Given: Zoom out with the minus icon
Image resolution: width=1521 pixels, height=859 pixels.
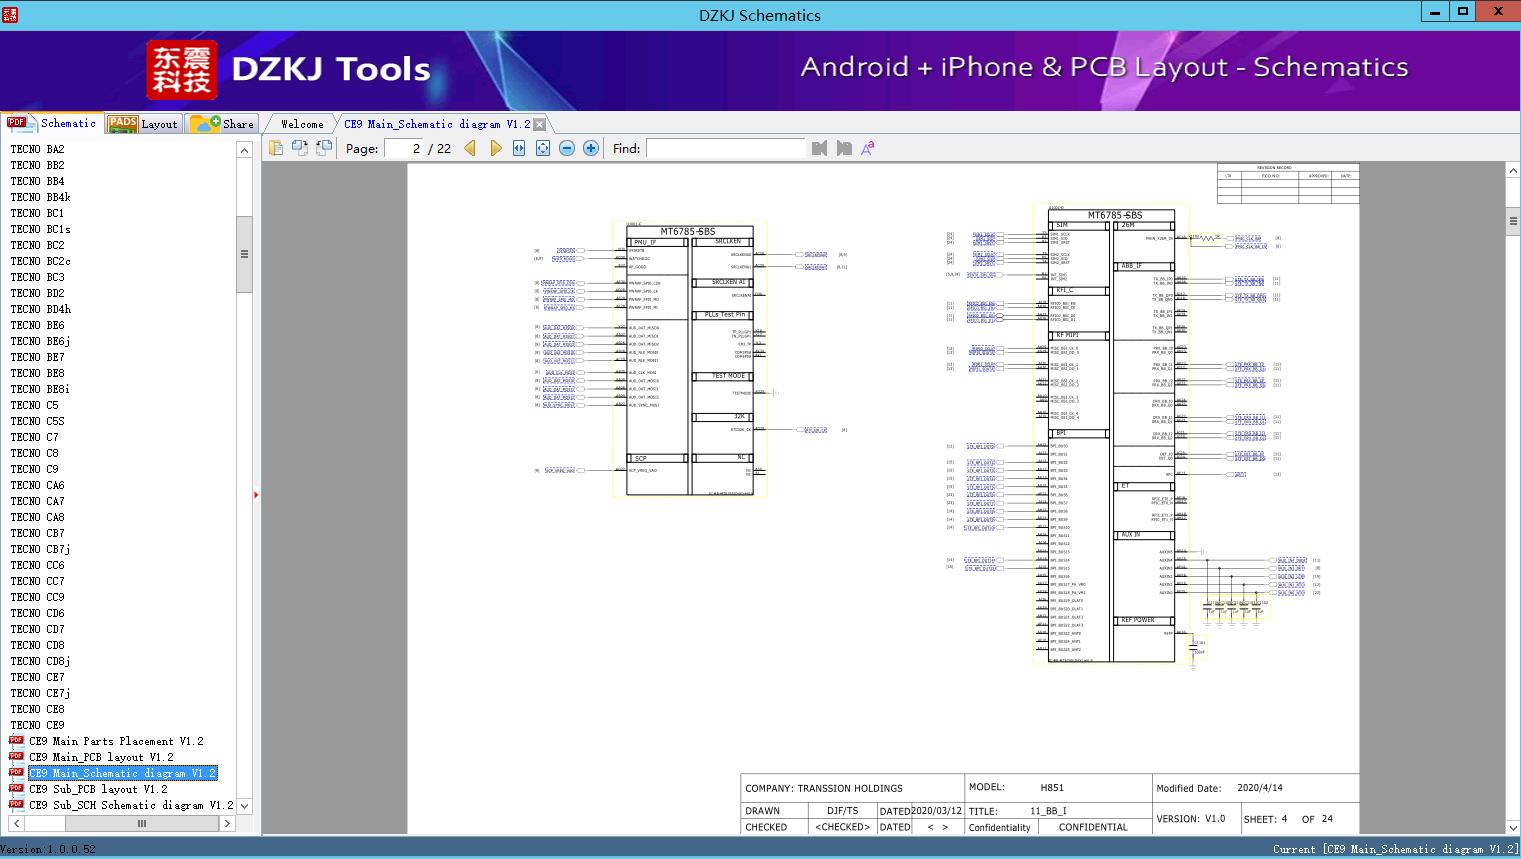Looking at the screenshot, I should click(x=567, y=148).
